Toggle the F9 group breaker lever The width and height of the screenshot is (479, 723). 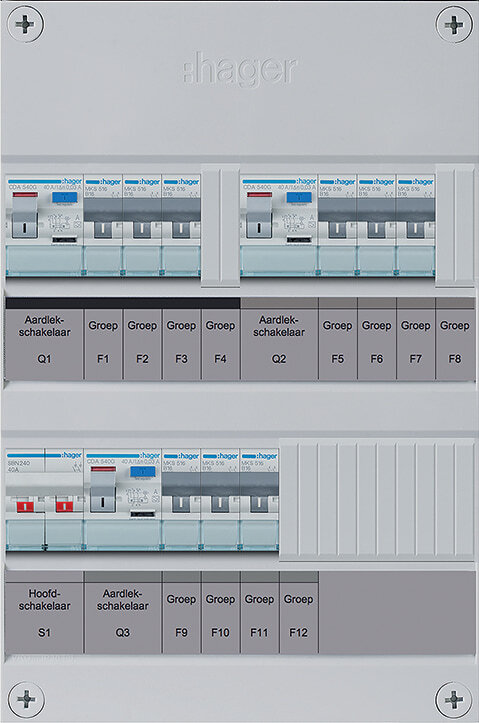click(x=181, y=504)
